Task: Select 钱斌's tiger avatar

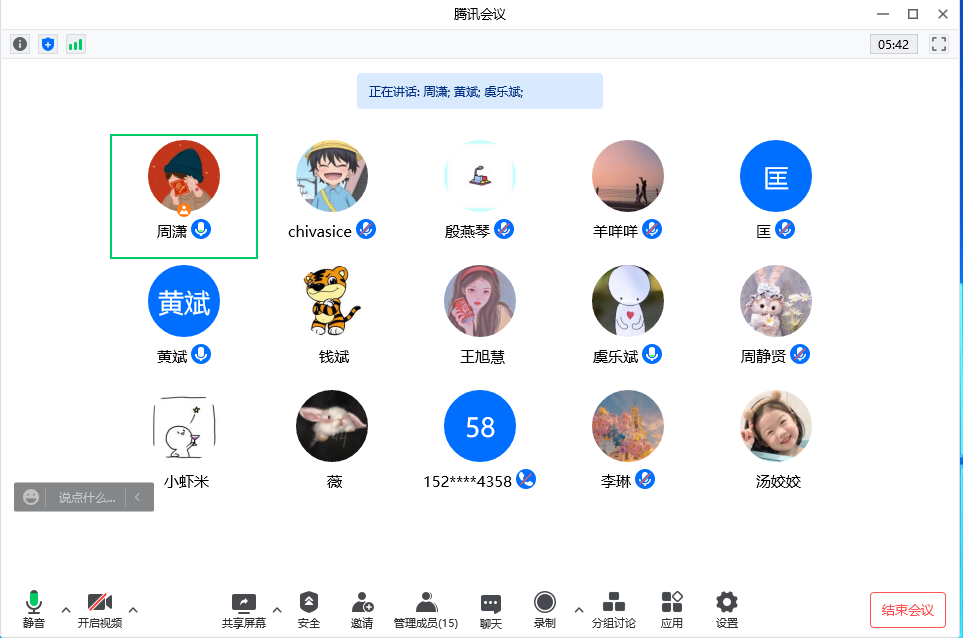Action: (332, 301)
